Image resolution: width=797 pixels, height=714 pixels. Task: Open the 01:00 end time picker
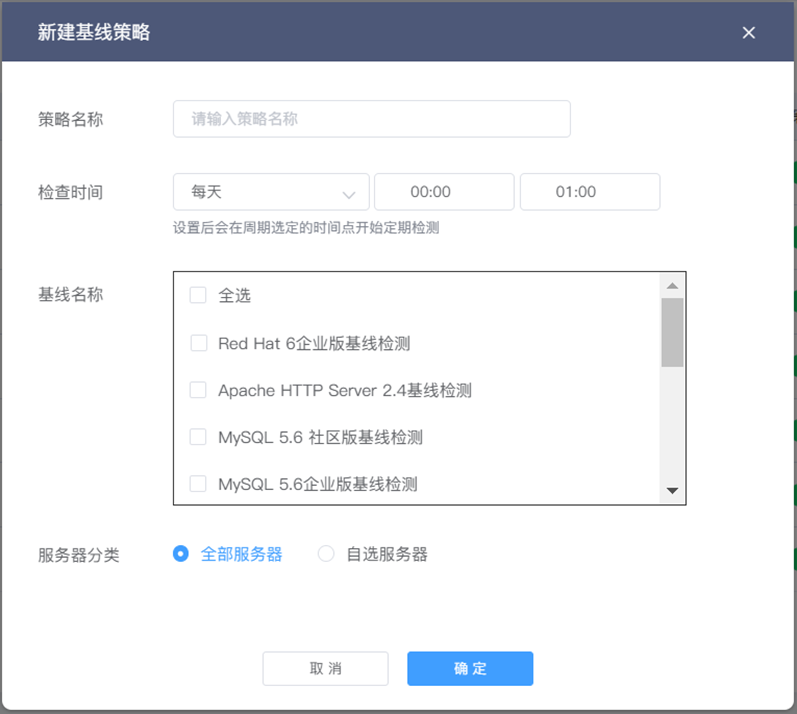(590, 192)
